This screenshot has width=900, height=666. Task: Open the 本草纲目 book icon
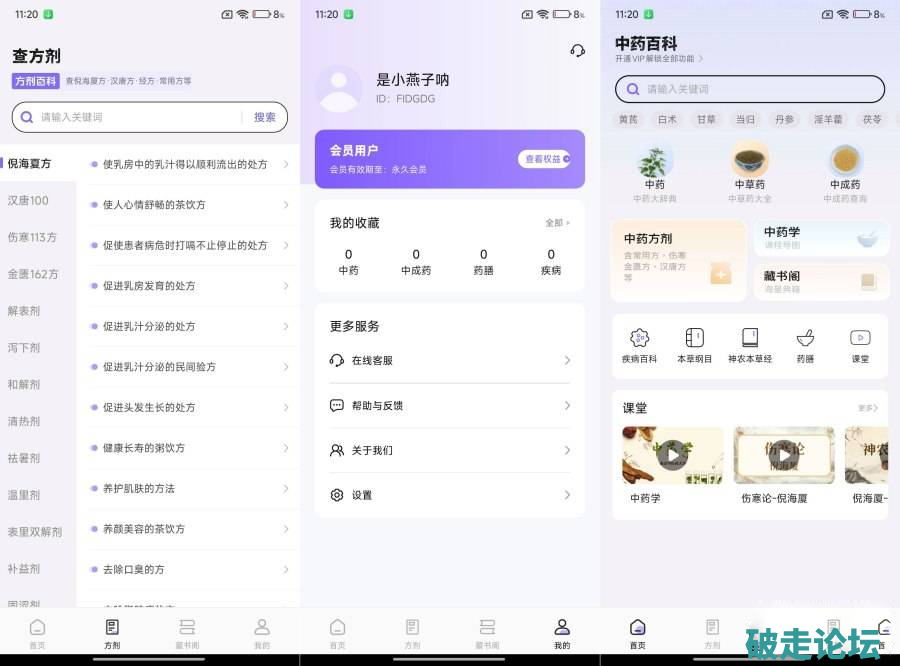click(694, 338)
